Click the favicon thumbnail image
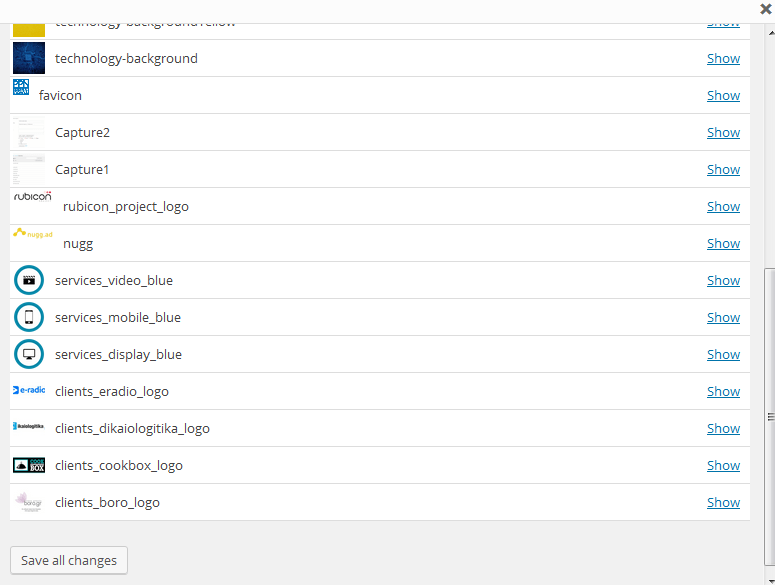775x585 pixels. [21, 87]
